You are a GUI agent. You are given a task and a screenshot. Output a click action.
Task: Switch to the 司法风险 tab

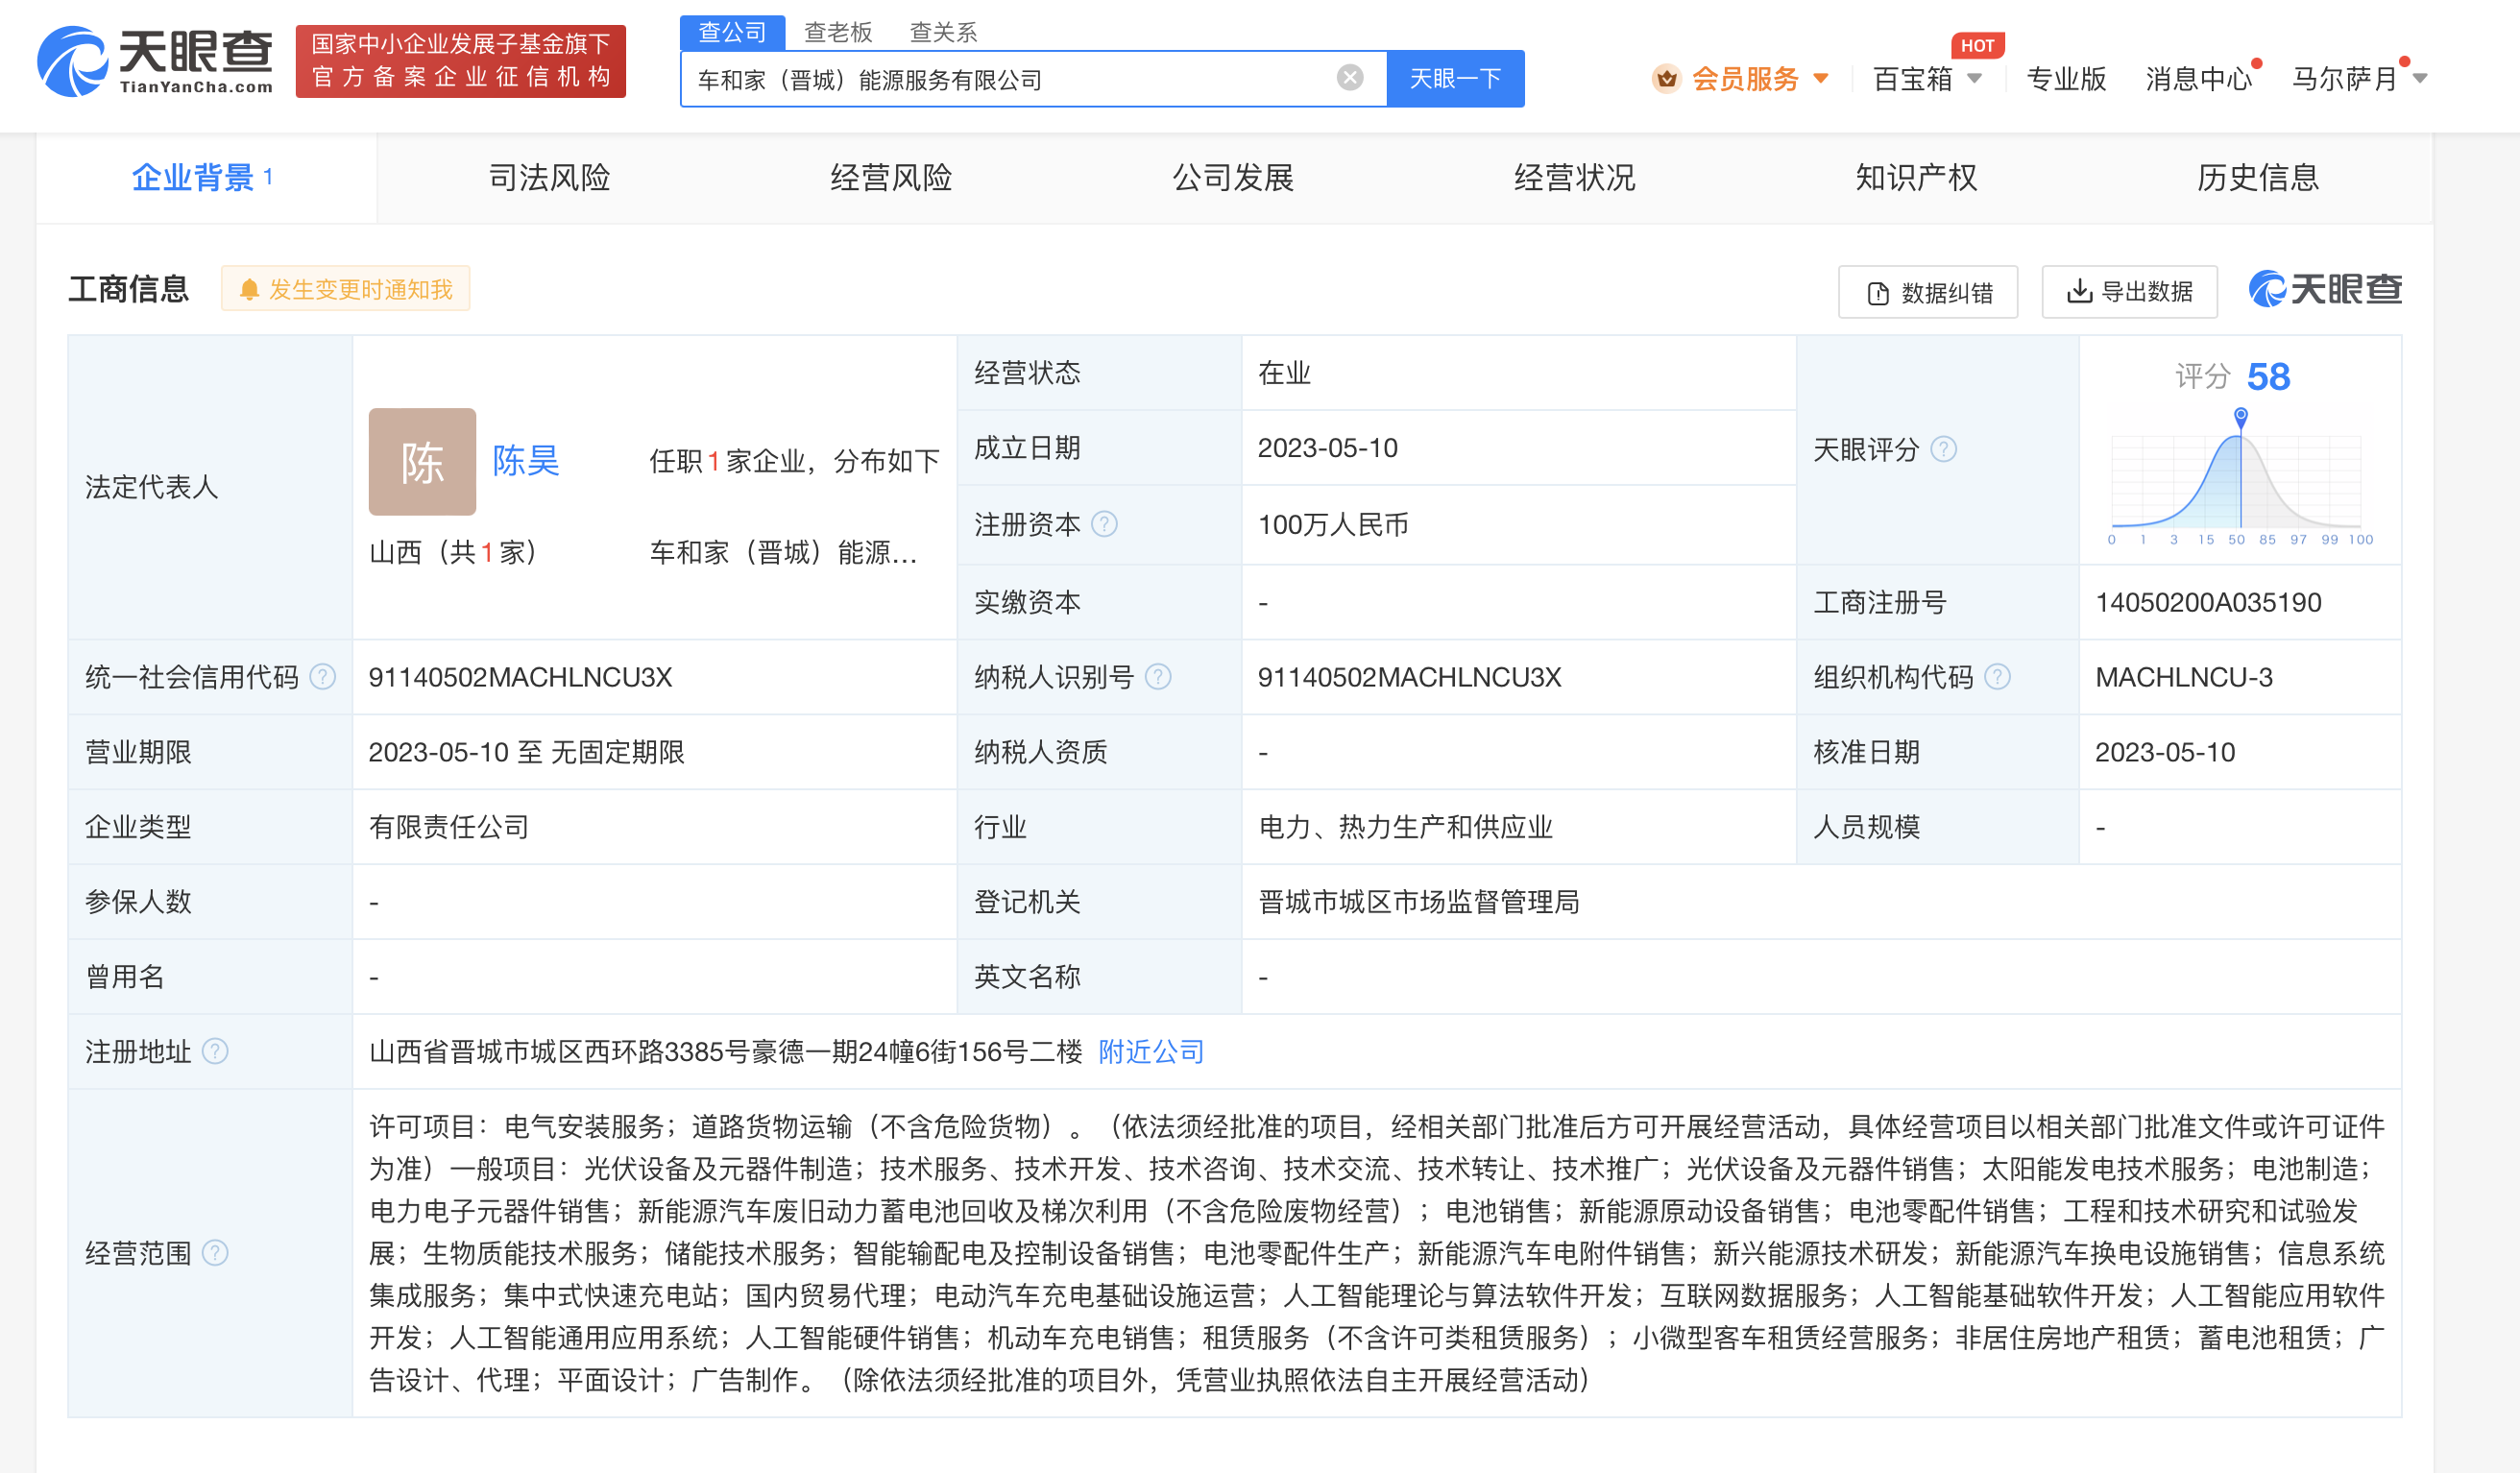(549, 178)
